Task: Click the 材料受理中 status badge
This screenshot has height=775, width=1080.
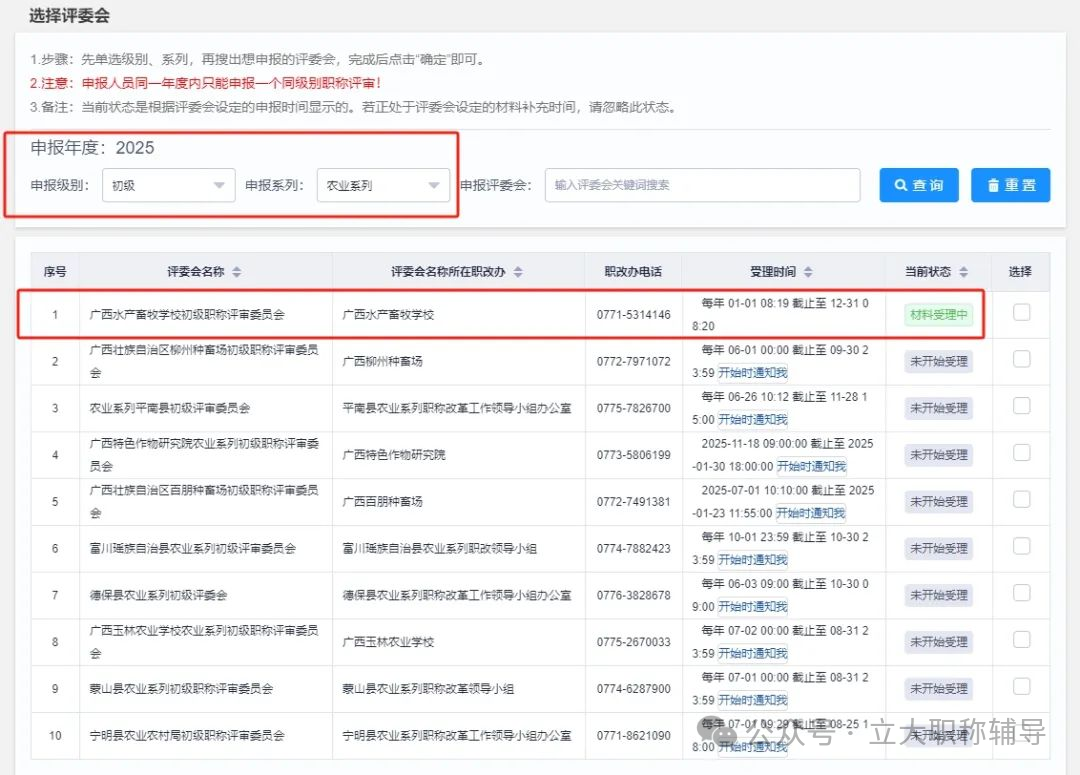Action: [937, 315]
